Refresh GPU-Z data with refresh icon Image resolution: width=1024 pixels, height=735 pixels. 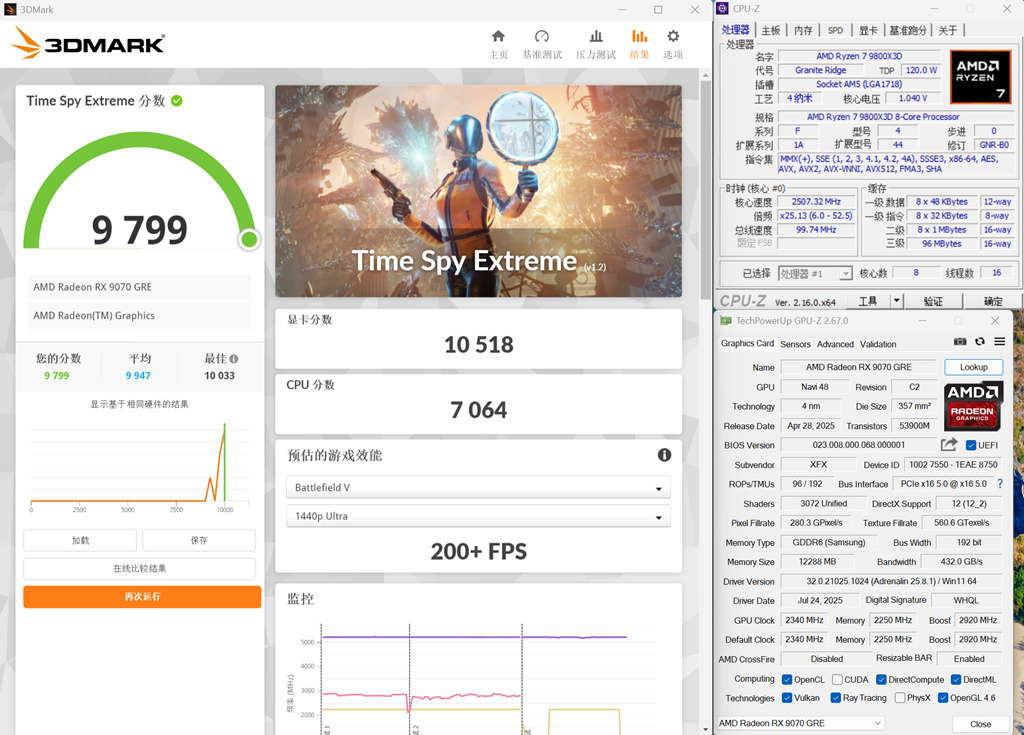[x=980, y=342]
